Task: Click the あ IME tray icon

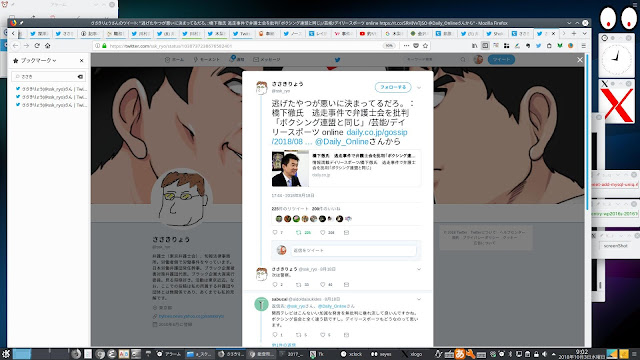Action: point(460,354)
